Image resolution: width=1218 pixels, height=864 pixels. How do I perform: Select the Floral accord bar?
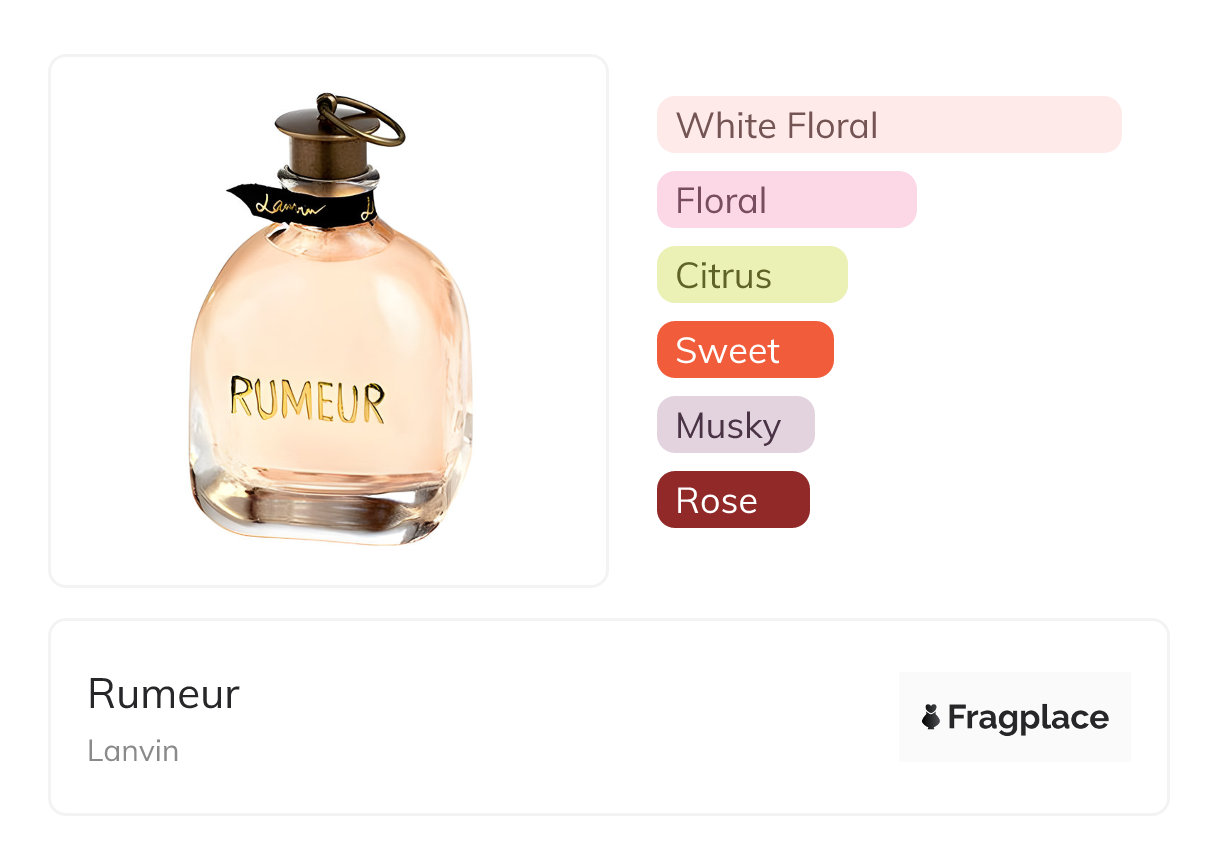[x=787, y=200]
